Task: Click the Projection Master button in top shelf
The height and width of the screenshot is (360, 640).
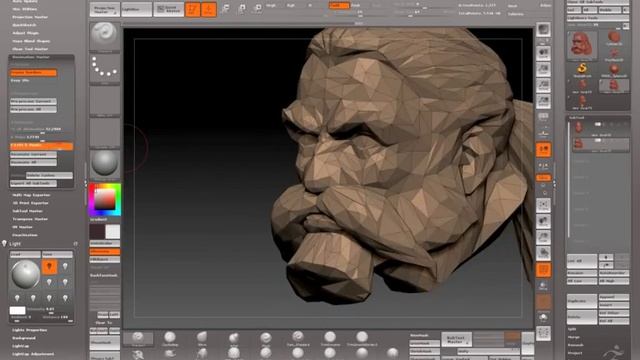Action: click(x=104, y=9)
